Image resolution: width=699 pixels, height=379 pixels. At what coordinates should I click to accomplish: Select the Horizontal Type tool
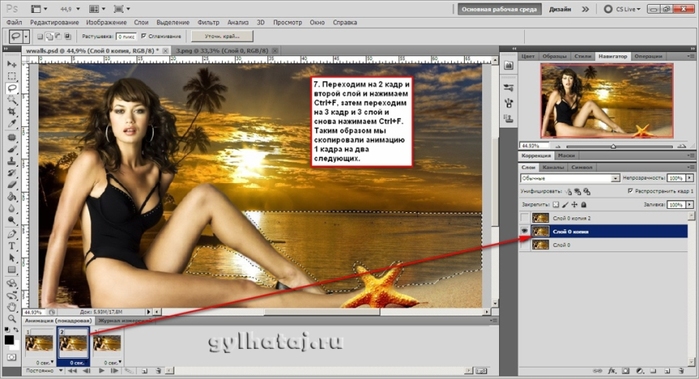click(x=12, y=246)
